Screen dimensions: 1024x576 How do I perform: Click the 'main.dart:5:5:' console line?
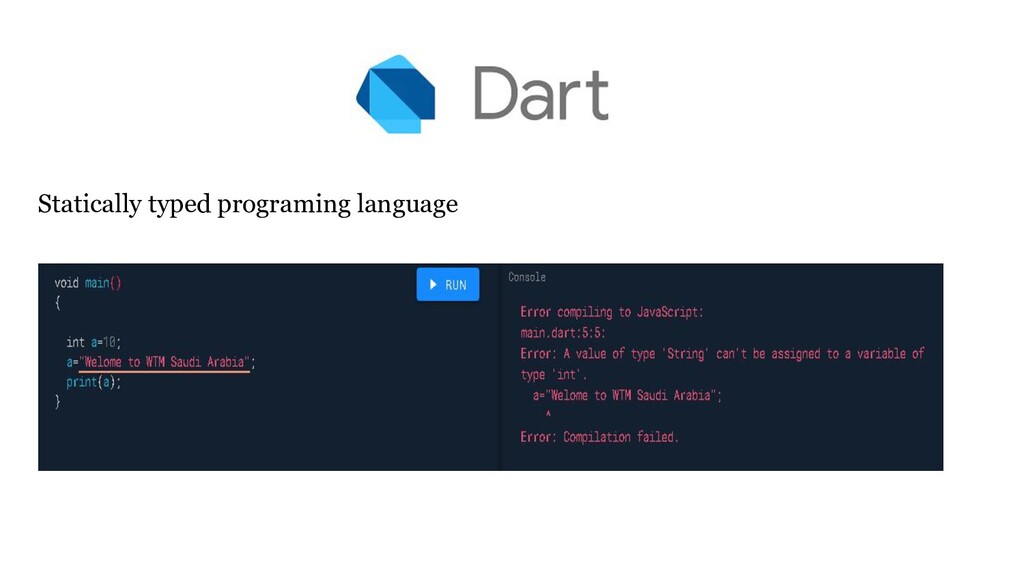point(563,333)
